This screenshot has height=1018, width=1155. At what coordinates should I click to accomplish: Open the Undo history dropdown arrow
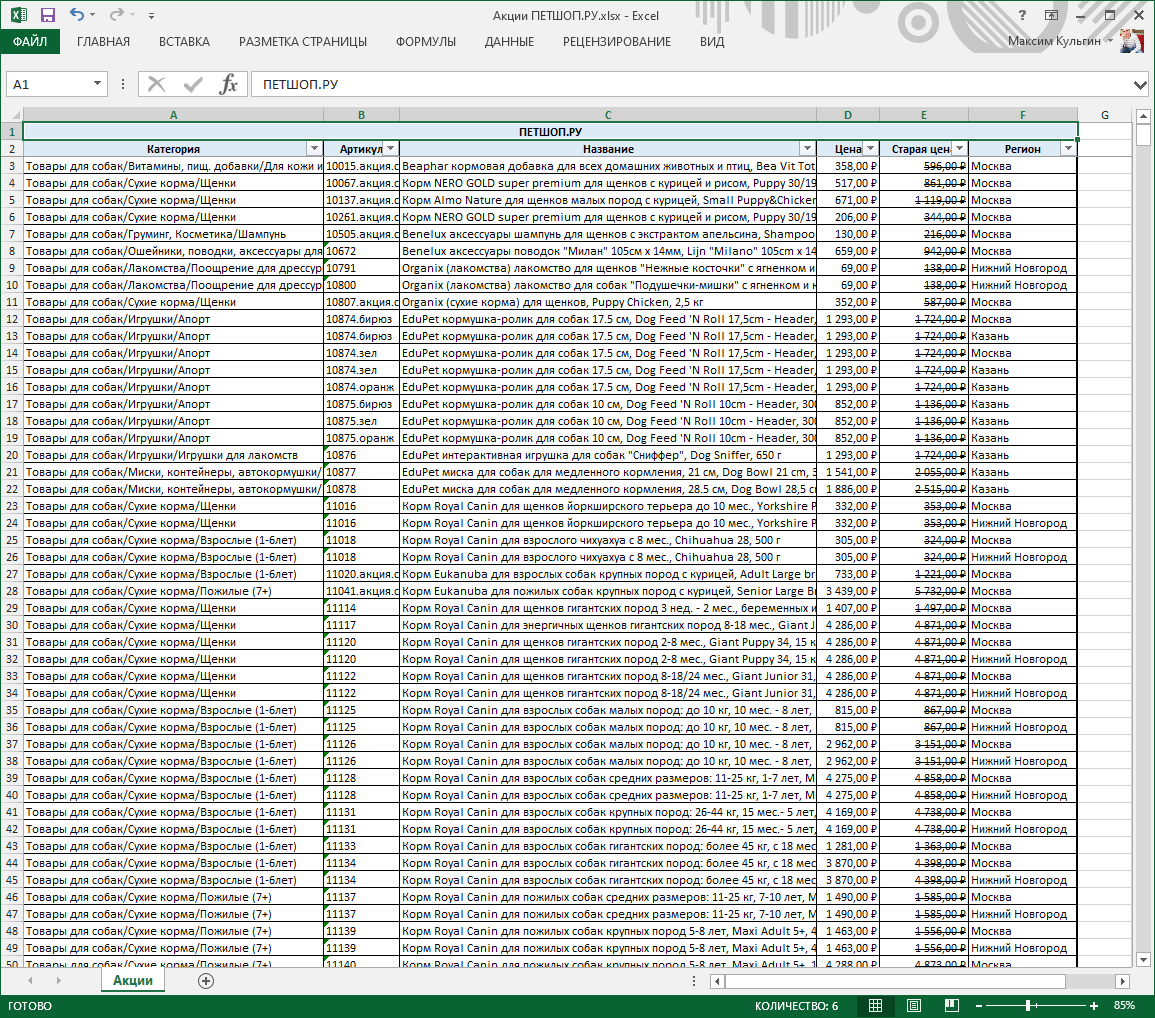93,15
